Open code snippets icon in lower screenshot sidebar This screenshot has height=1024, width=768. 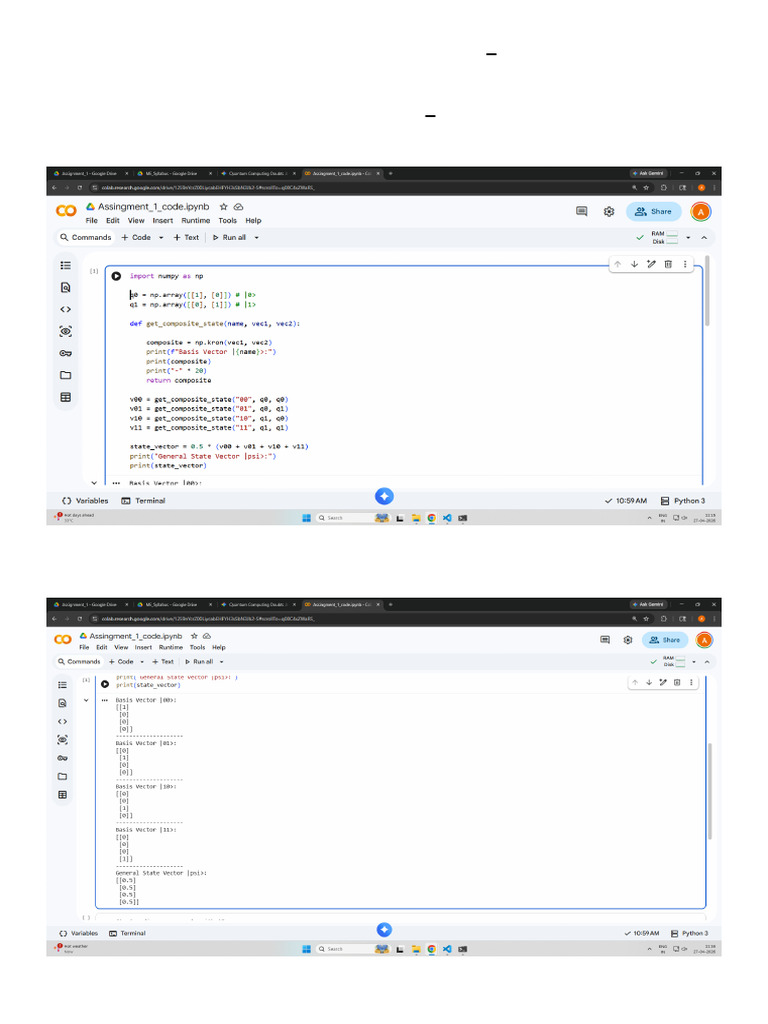[63, 722]
